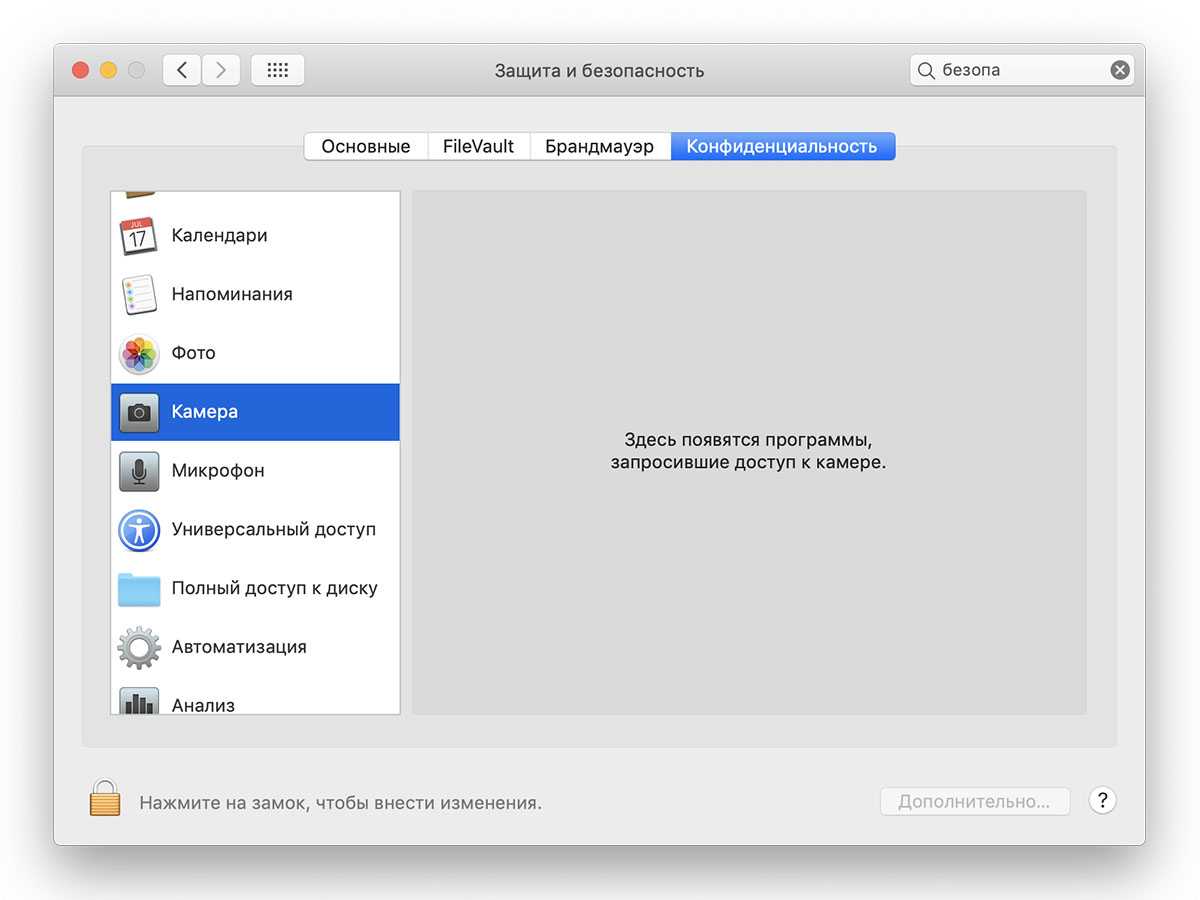The image size is (1200, 900).
Task: Click the Calendars icon in sidebar
Action: (x=138, y=236)
